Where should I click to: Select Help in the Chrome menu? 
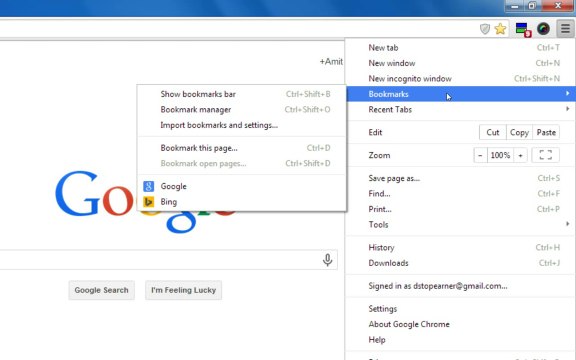(x=460, y=339)
